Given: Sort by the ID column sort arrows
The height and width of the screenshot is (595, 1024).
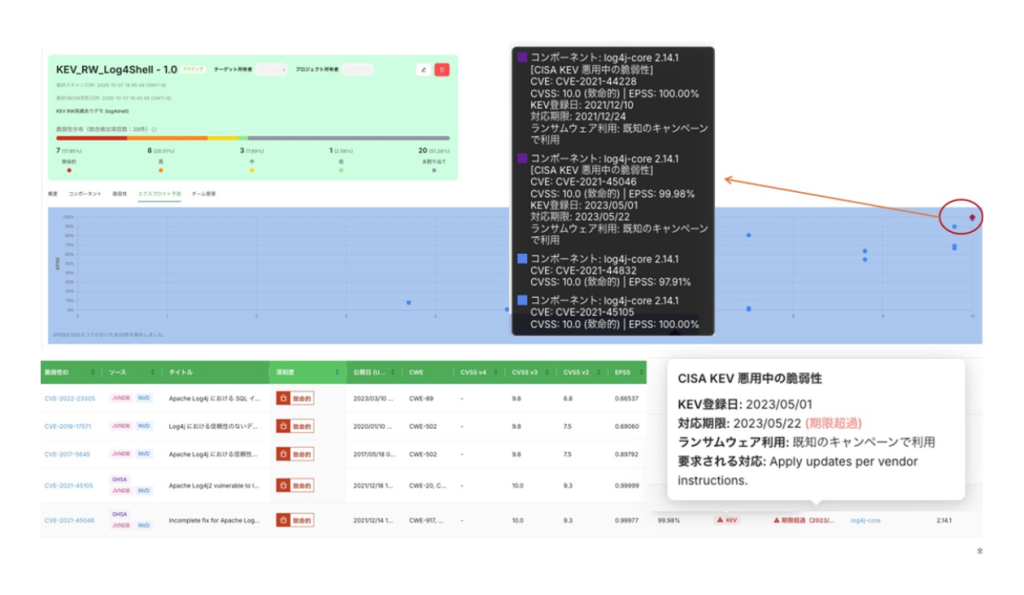Looking at the screenshot, I should (x=92, y=372).
